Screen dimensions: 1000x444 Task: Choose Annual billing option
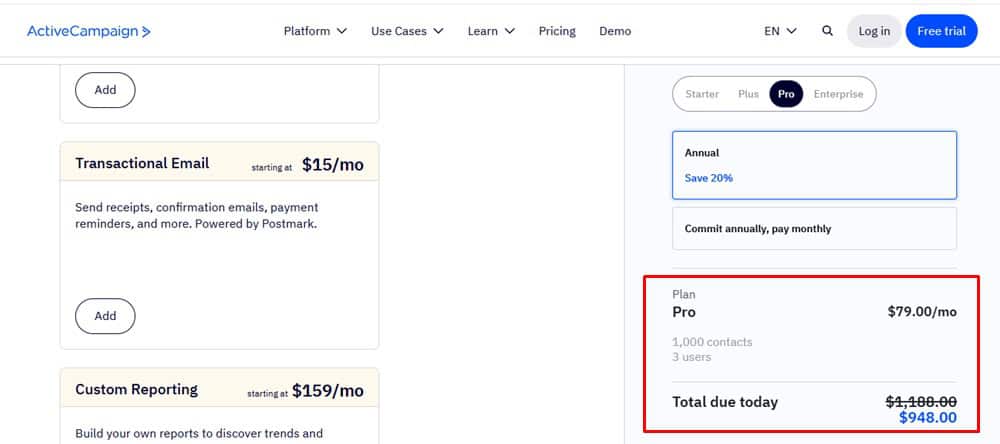814,165
